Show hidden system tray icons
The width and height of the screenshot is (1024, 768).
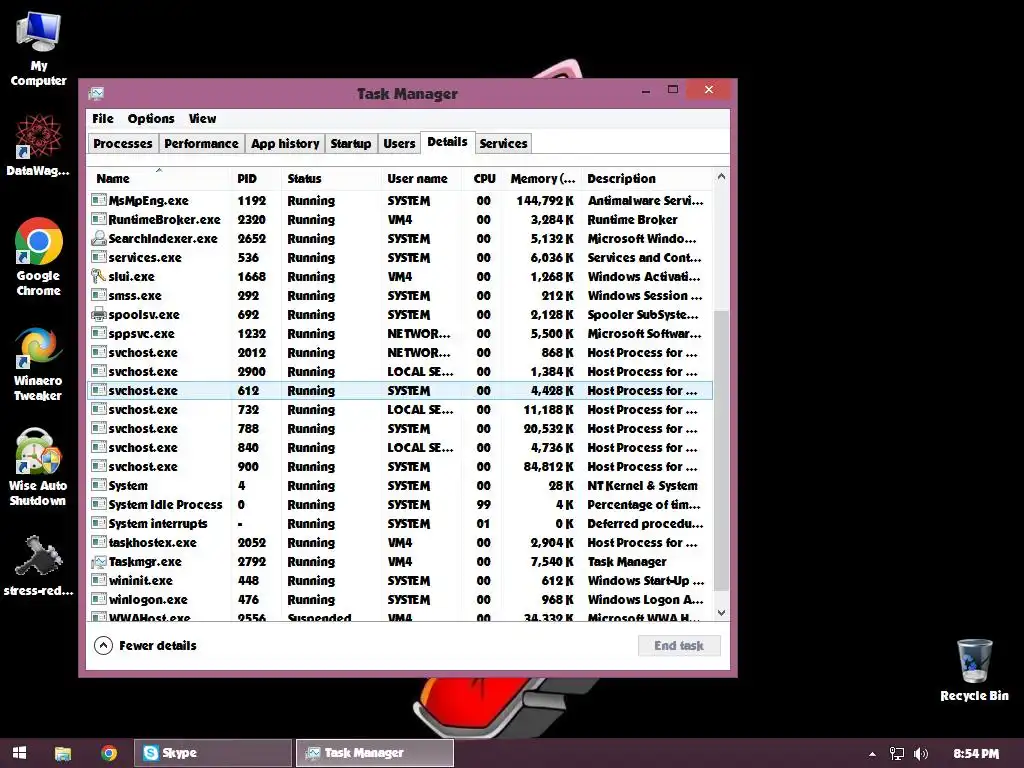872,754
